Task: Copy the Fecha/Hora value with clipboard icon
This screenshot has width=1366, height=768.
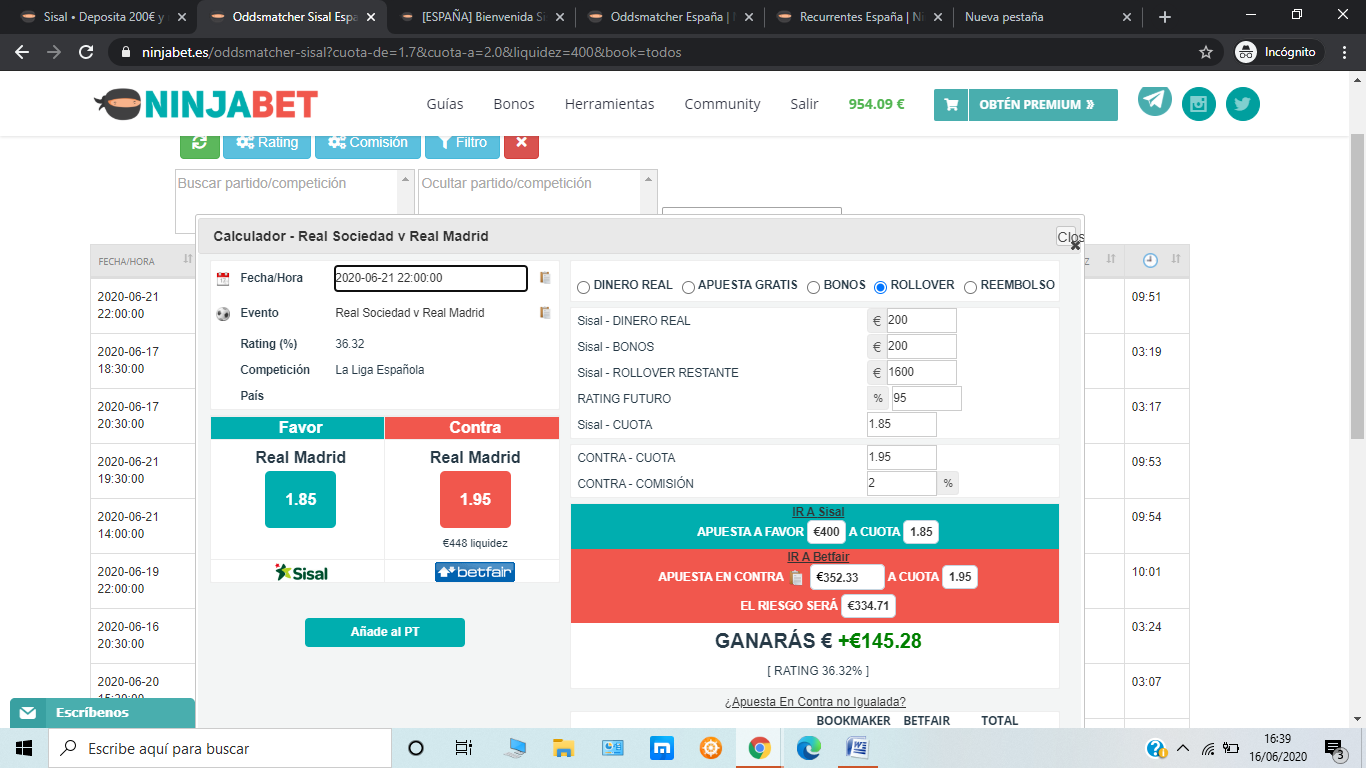Action: [545, 278]
